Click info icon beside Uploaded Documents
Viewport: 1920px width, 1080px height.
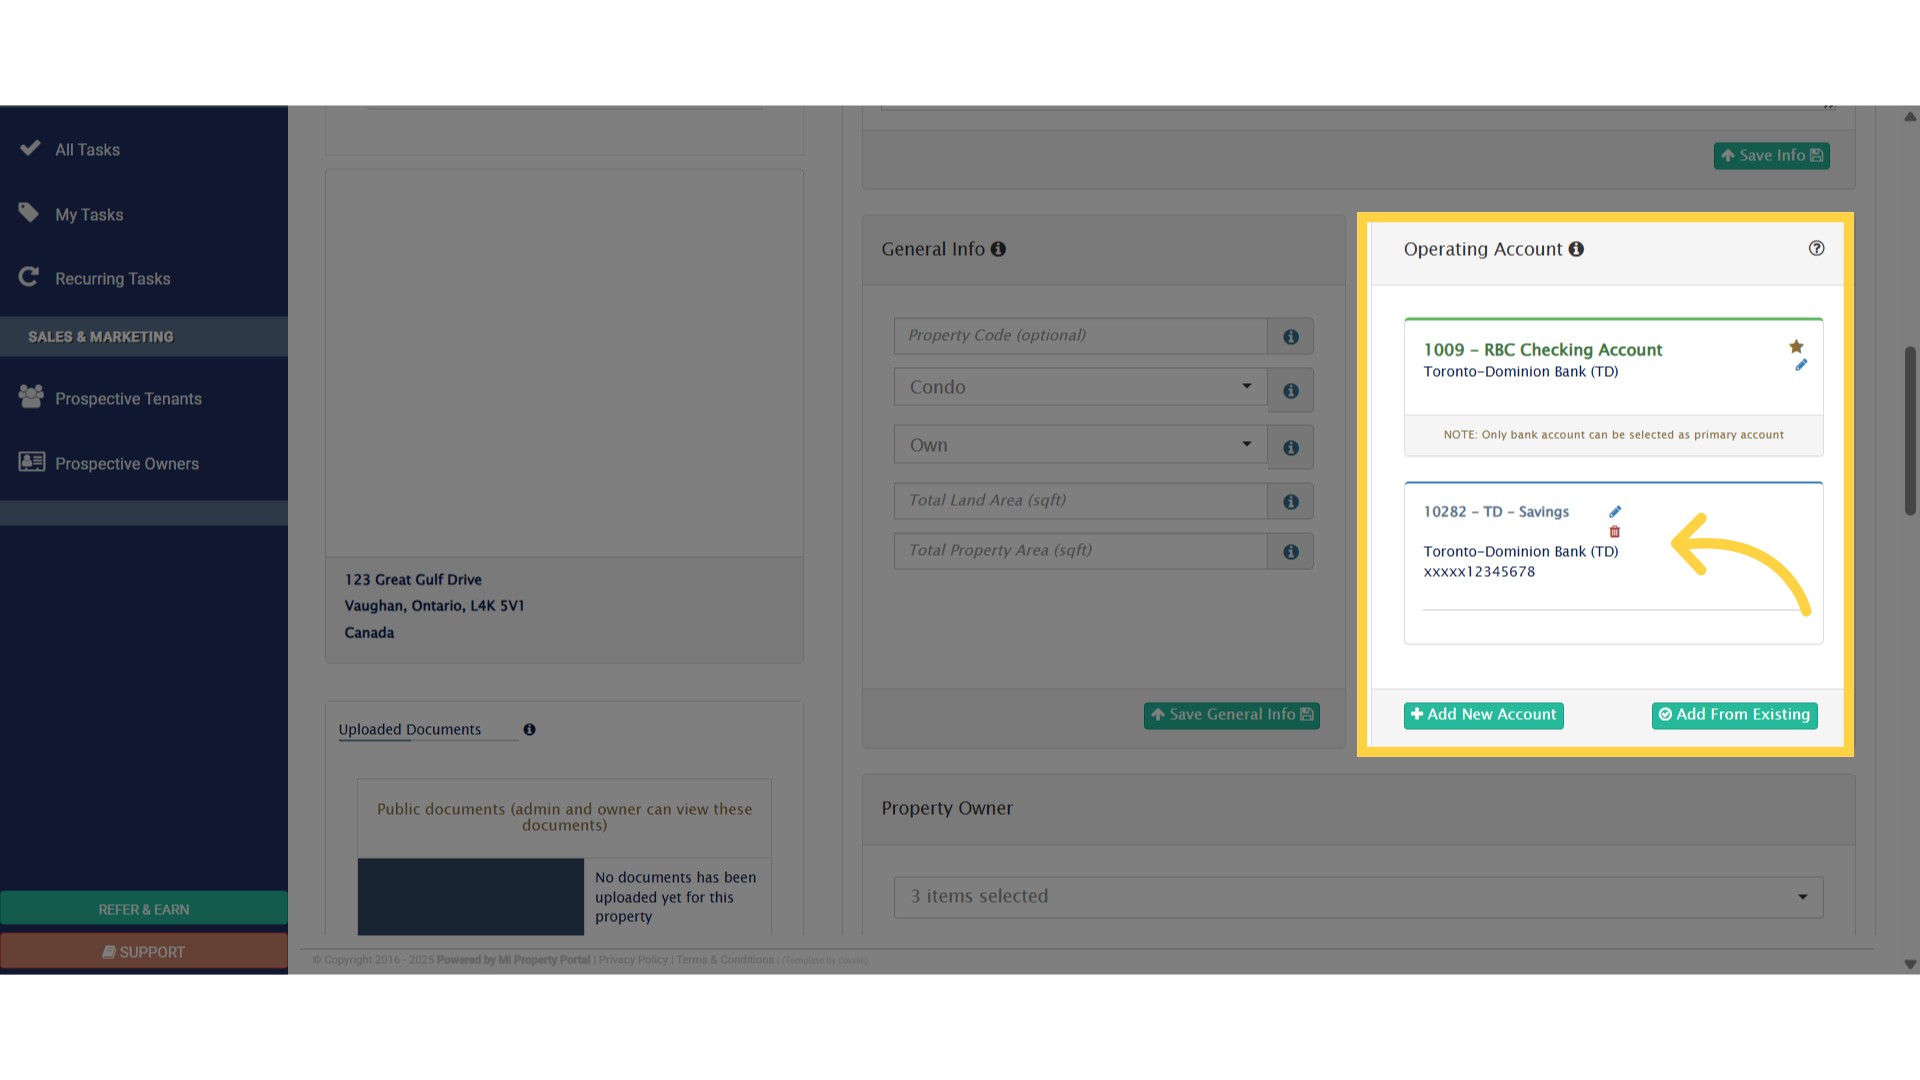529,730
